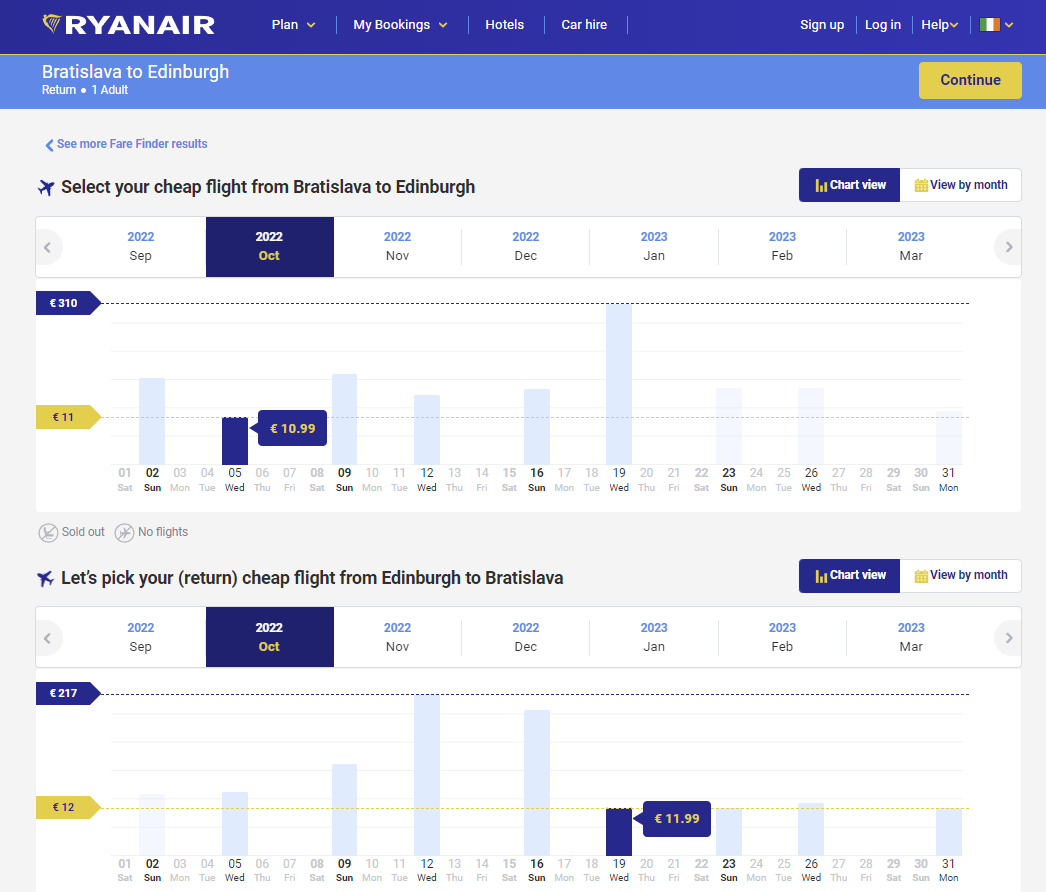Click previous month arrow in outbound carousel
Viewport: 1046px width, 892px height.
tap(48, 247)
